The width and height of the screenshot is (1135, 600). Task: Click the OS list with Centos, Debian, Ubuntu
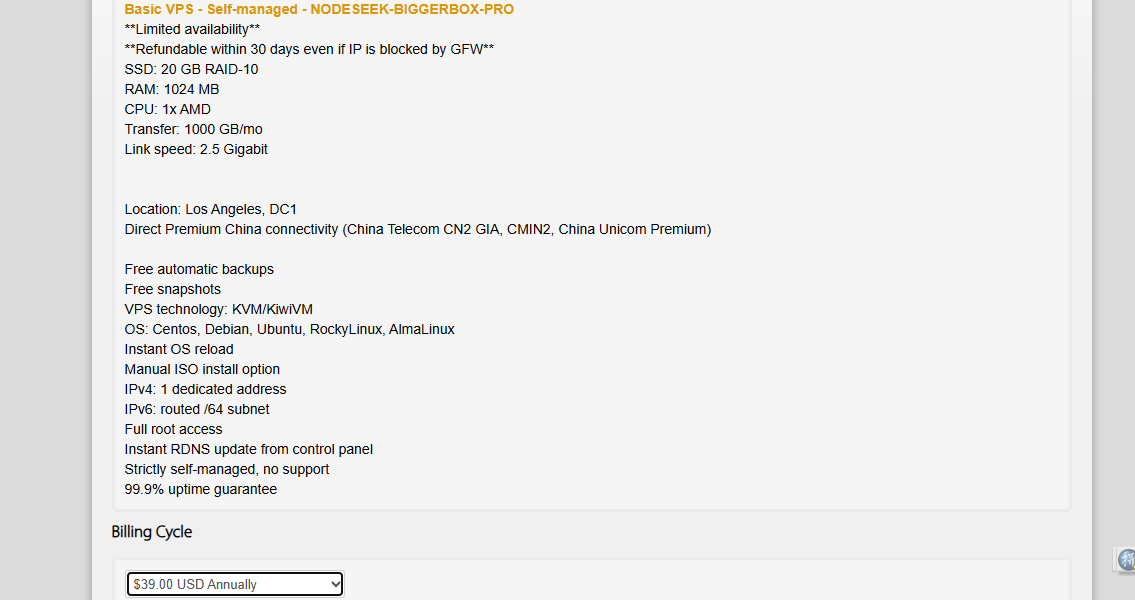pyautogui.click(x=290, y=329)
